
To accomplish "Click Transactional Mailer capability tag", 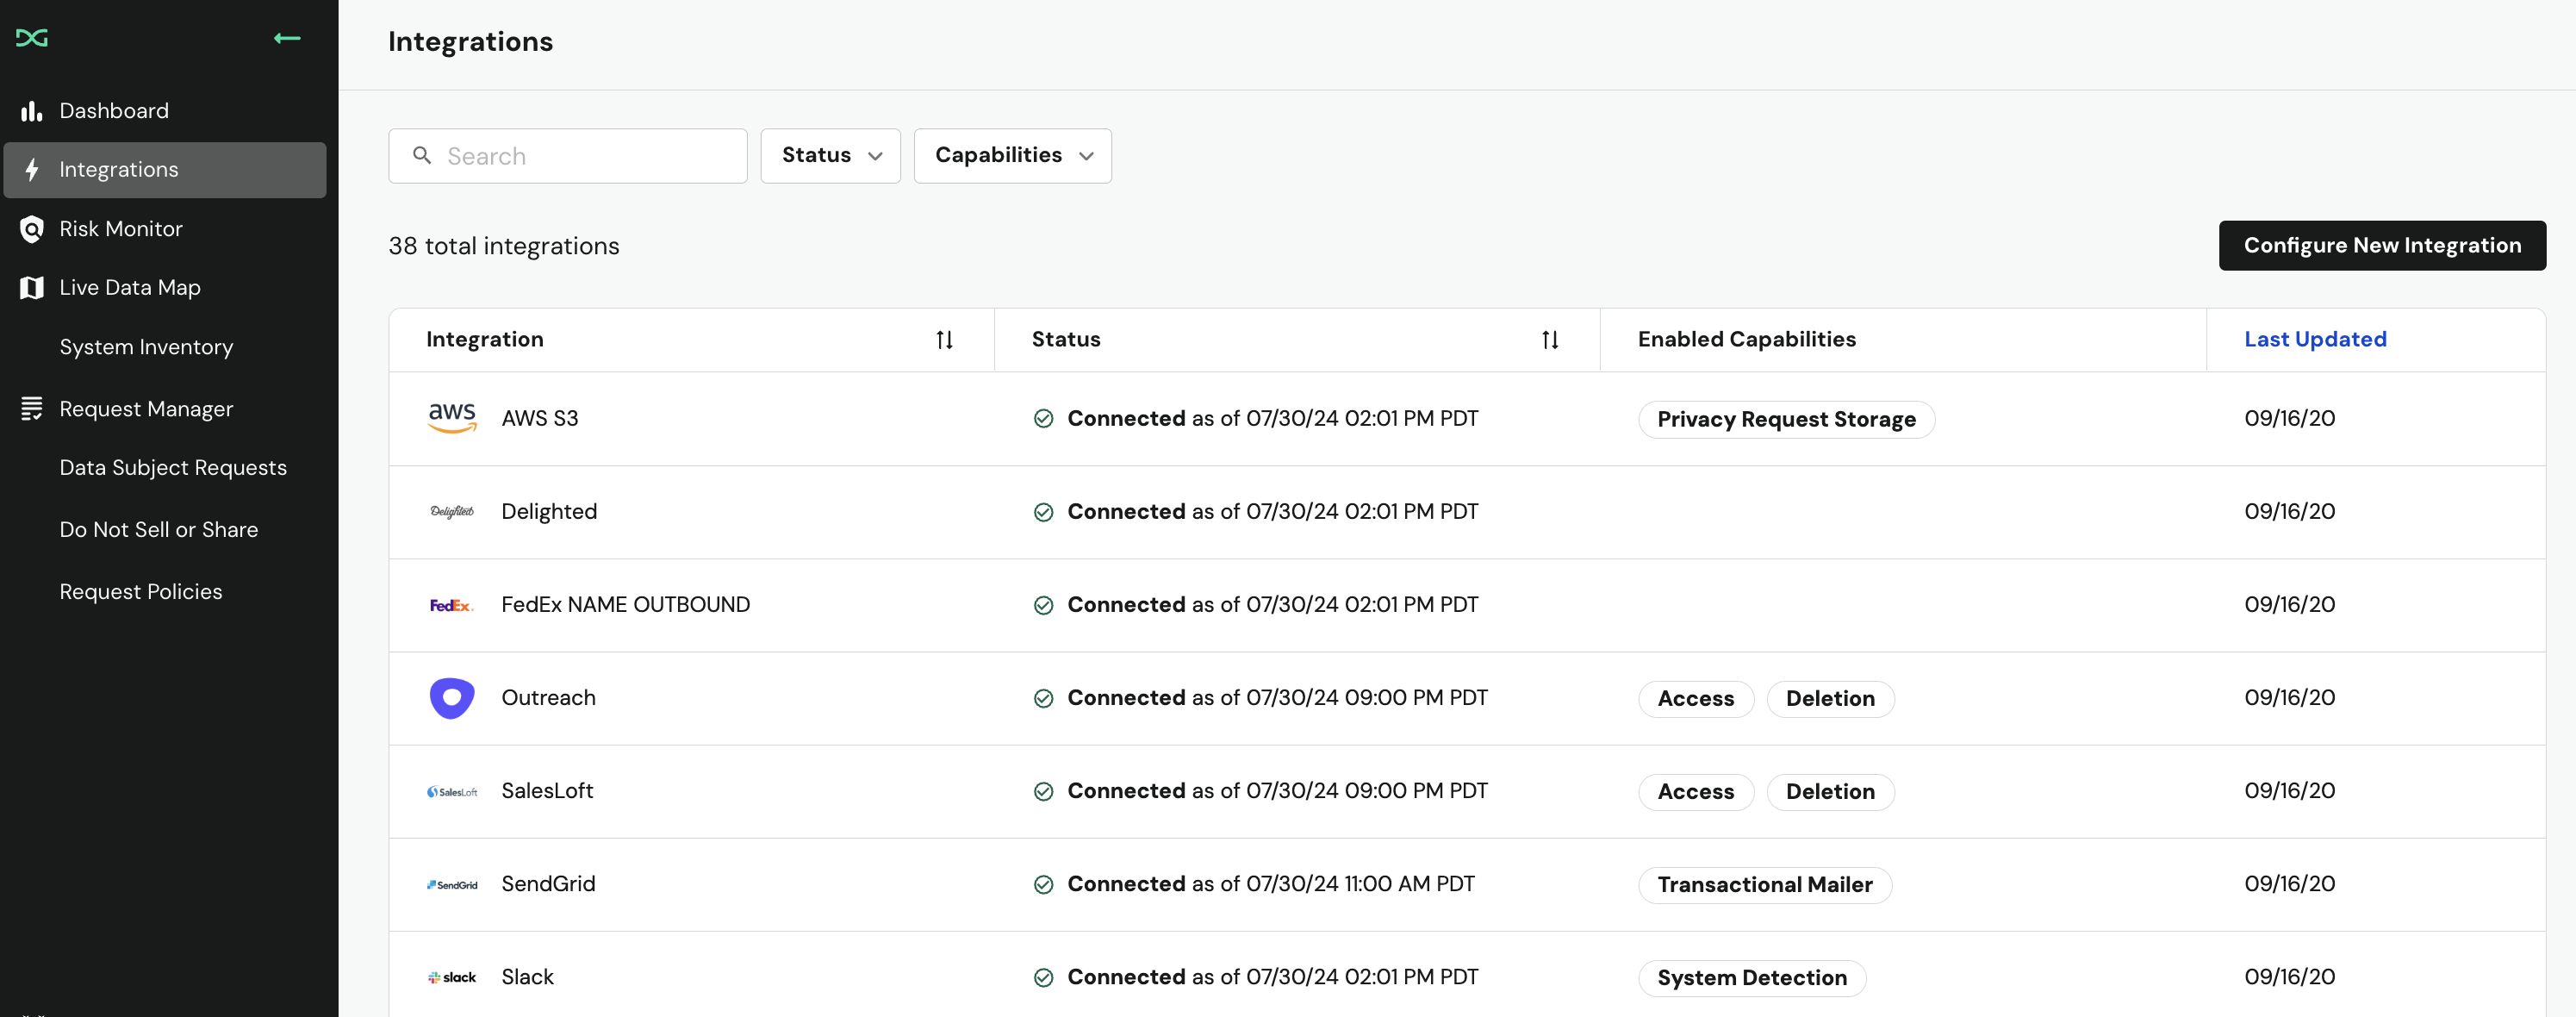I will pyautogui.click(x=1765, y=885).
